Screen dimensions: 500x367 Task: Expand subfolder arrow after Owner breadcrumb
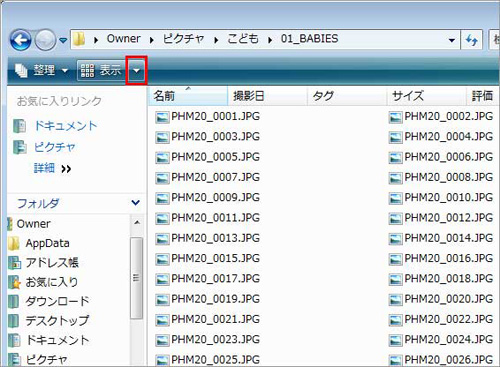[x=152, y=40]
